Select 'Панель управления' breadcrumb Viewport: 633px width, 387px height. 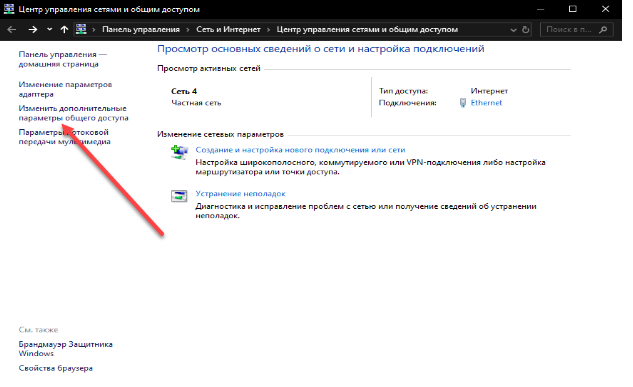click(x=141, y=29)
